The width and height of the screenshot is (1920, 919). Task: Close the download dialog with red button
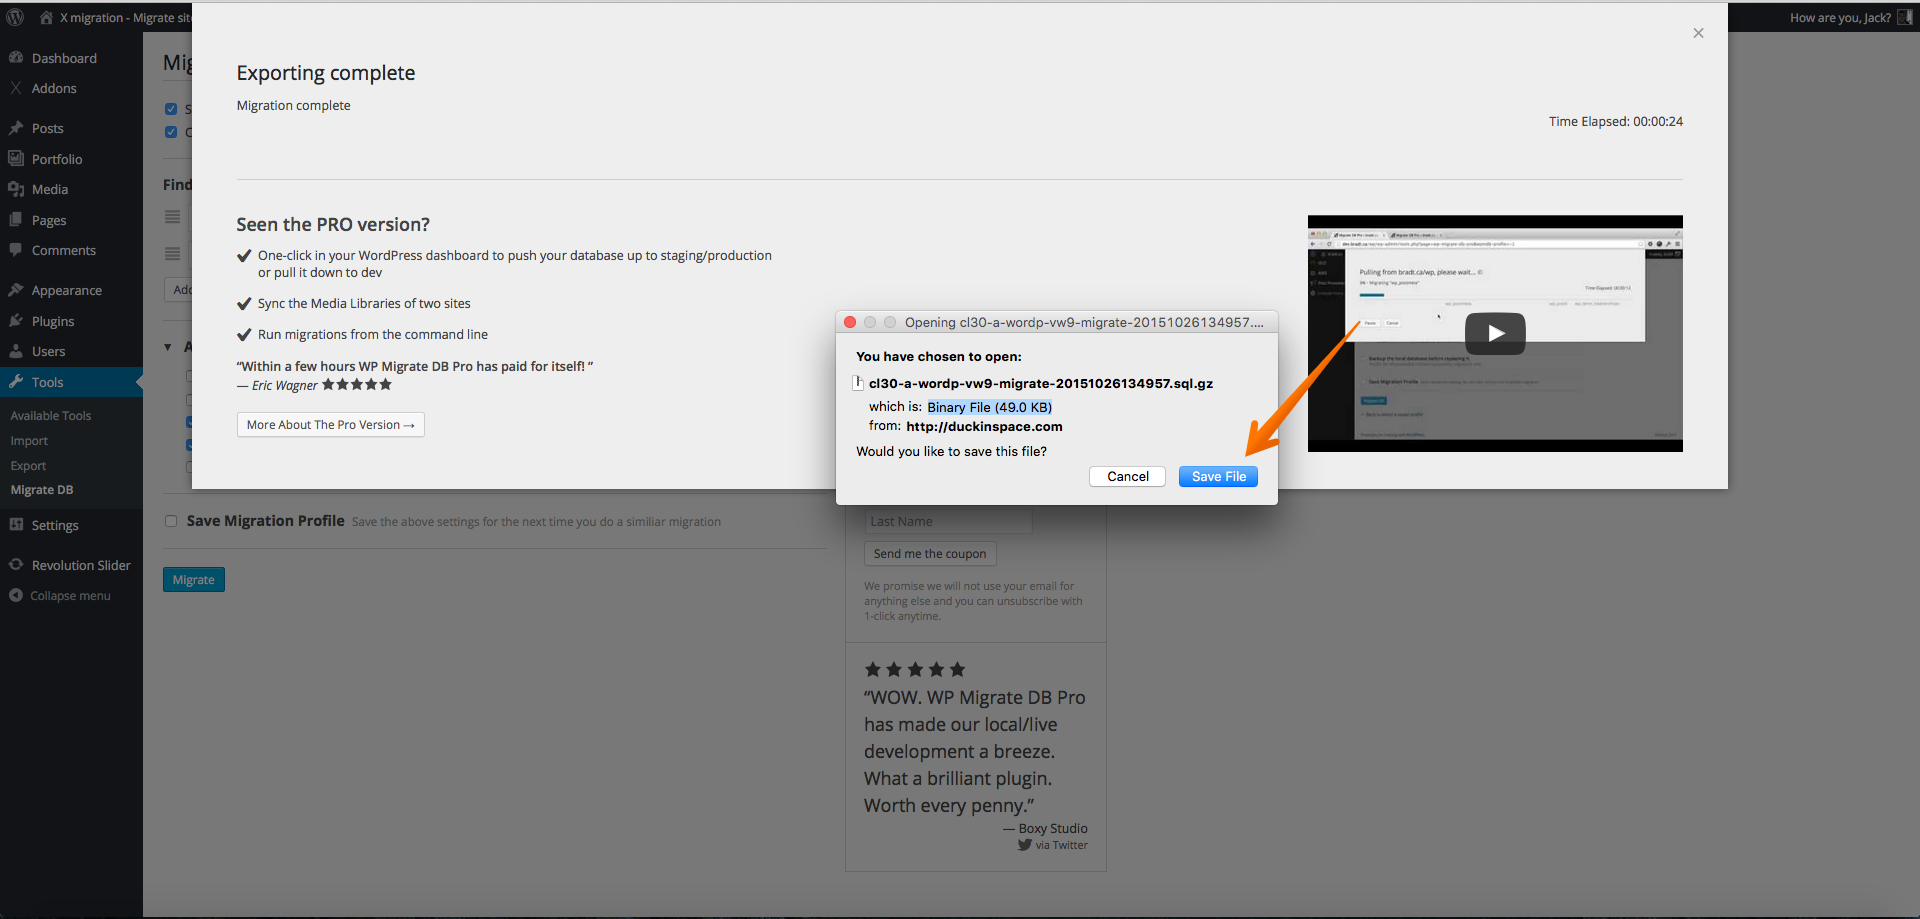pos(850,322)
